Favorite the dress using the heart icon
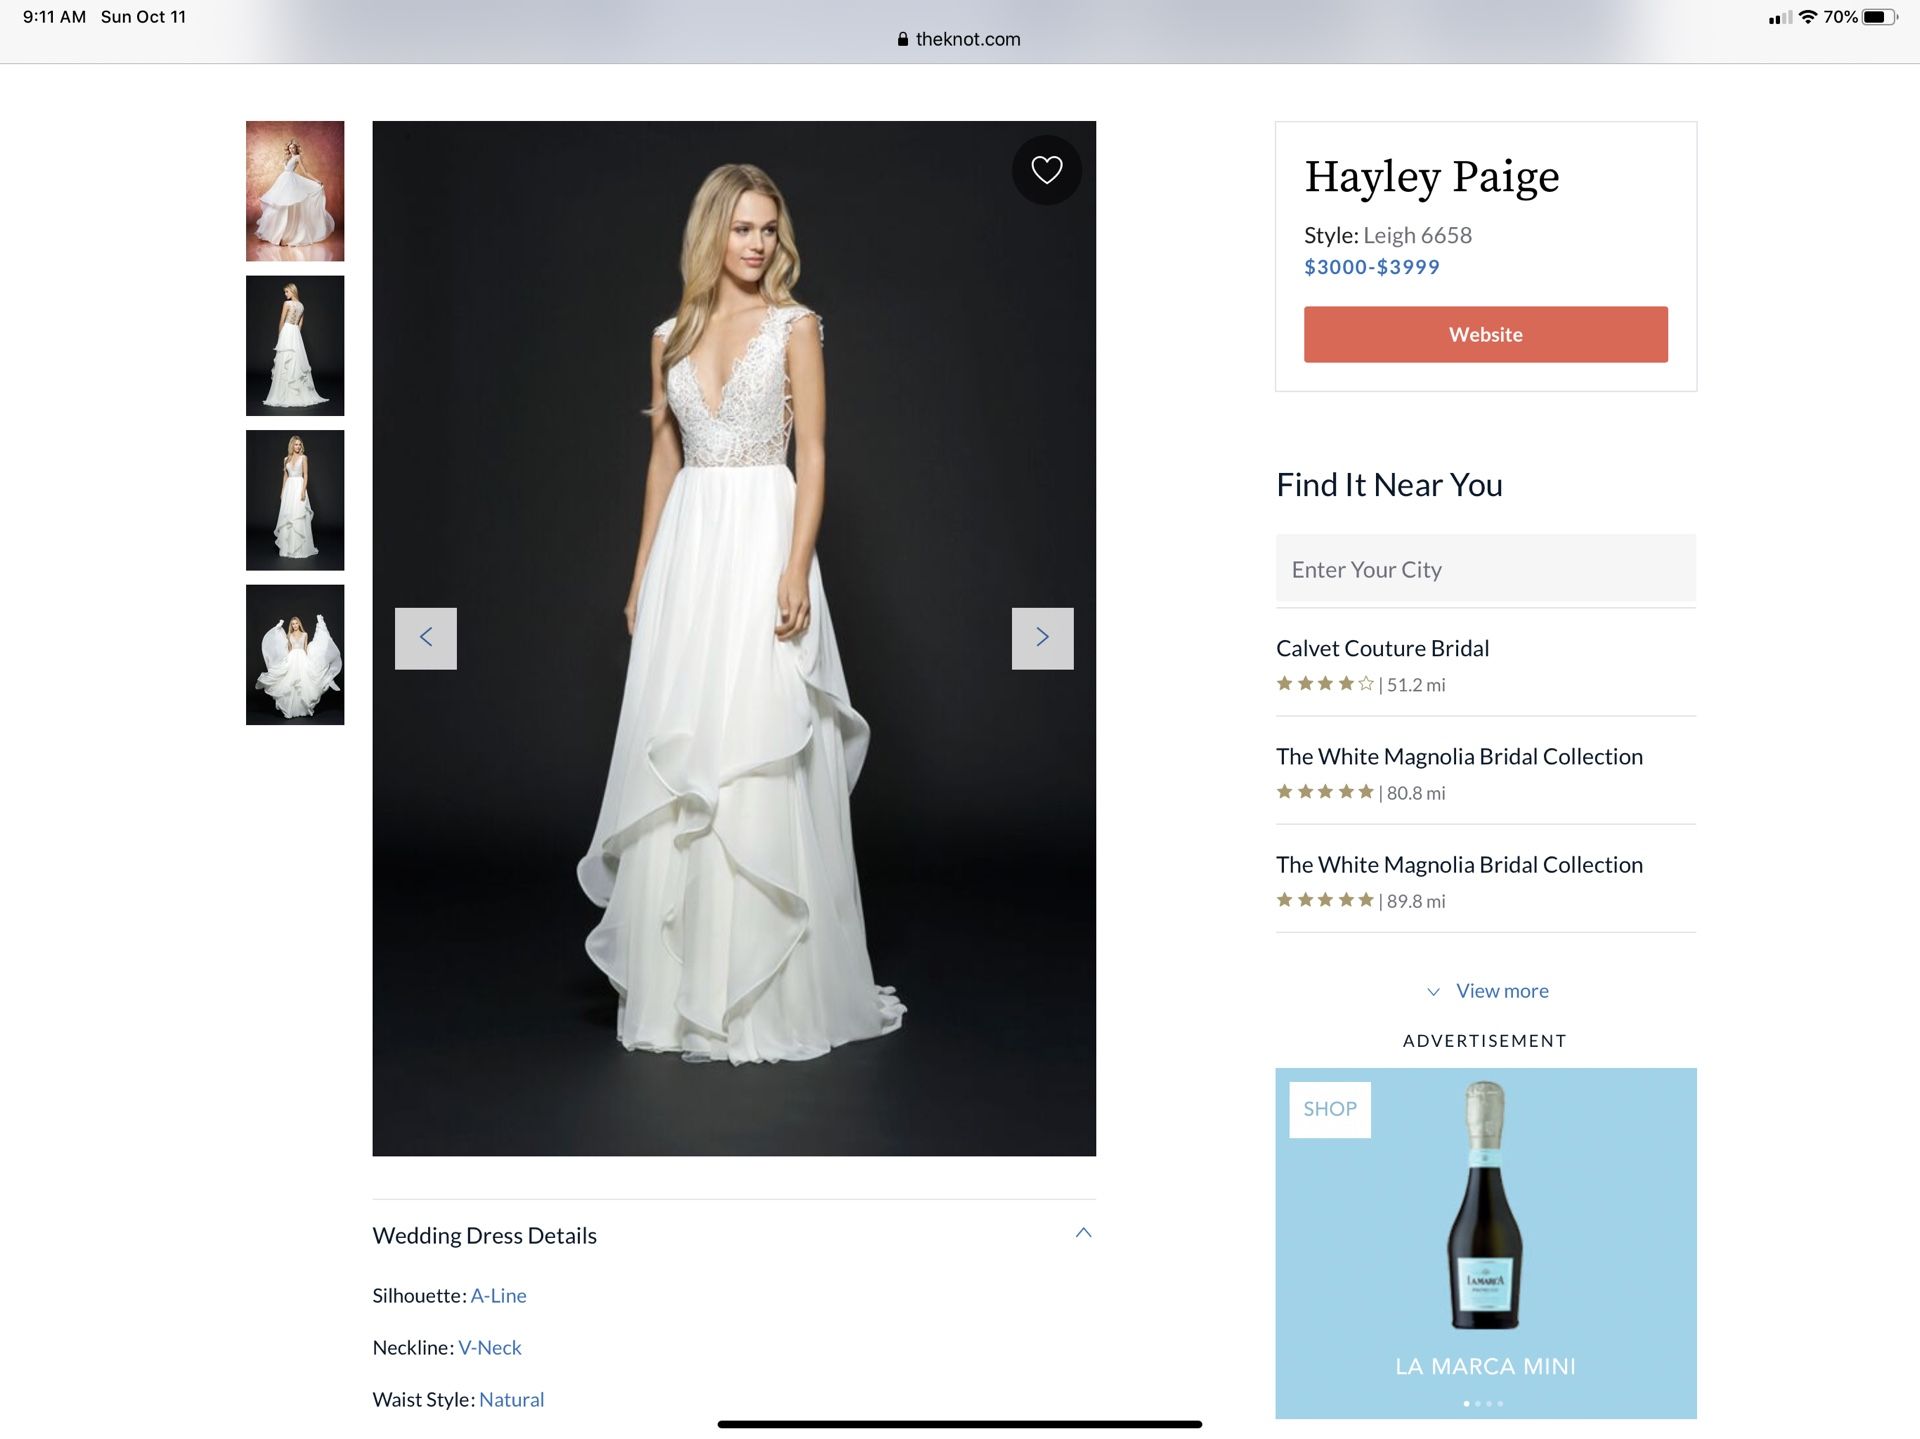 point(1046,170)
